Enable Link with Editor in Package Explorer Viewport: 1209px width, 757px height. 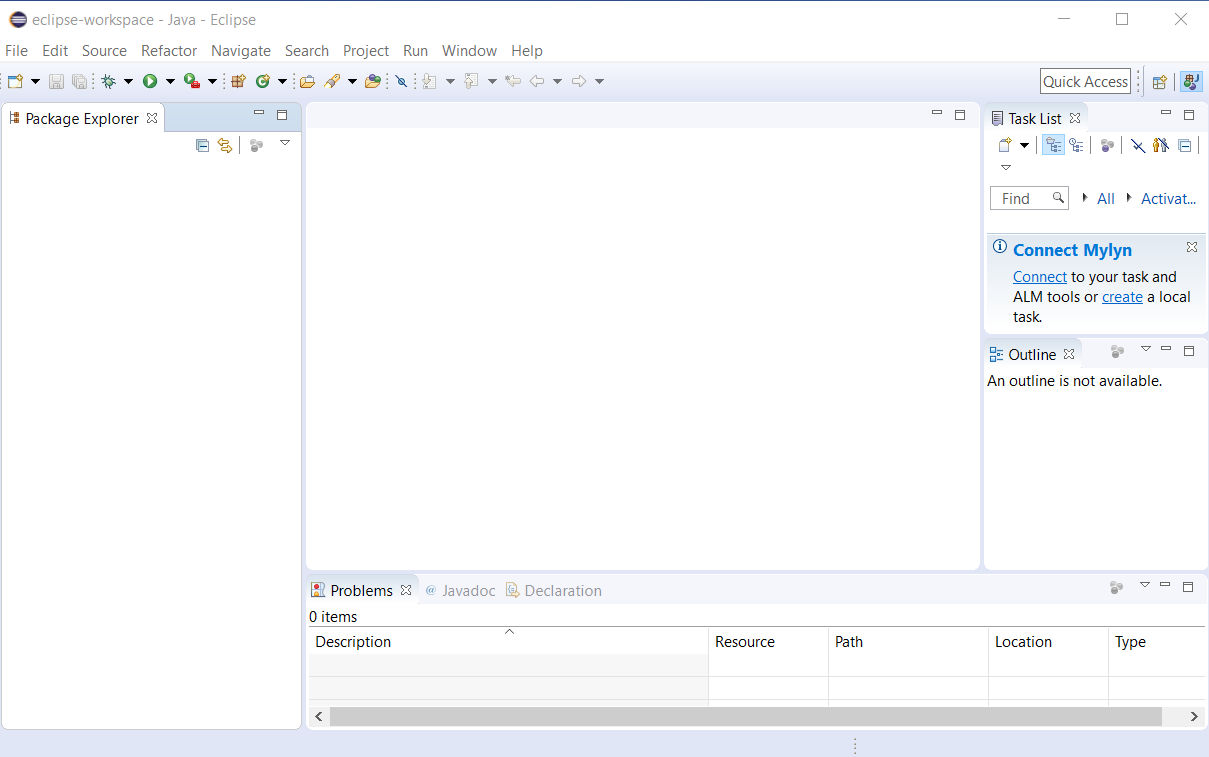(224, 145)
